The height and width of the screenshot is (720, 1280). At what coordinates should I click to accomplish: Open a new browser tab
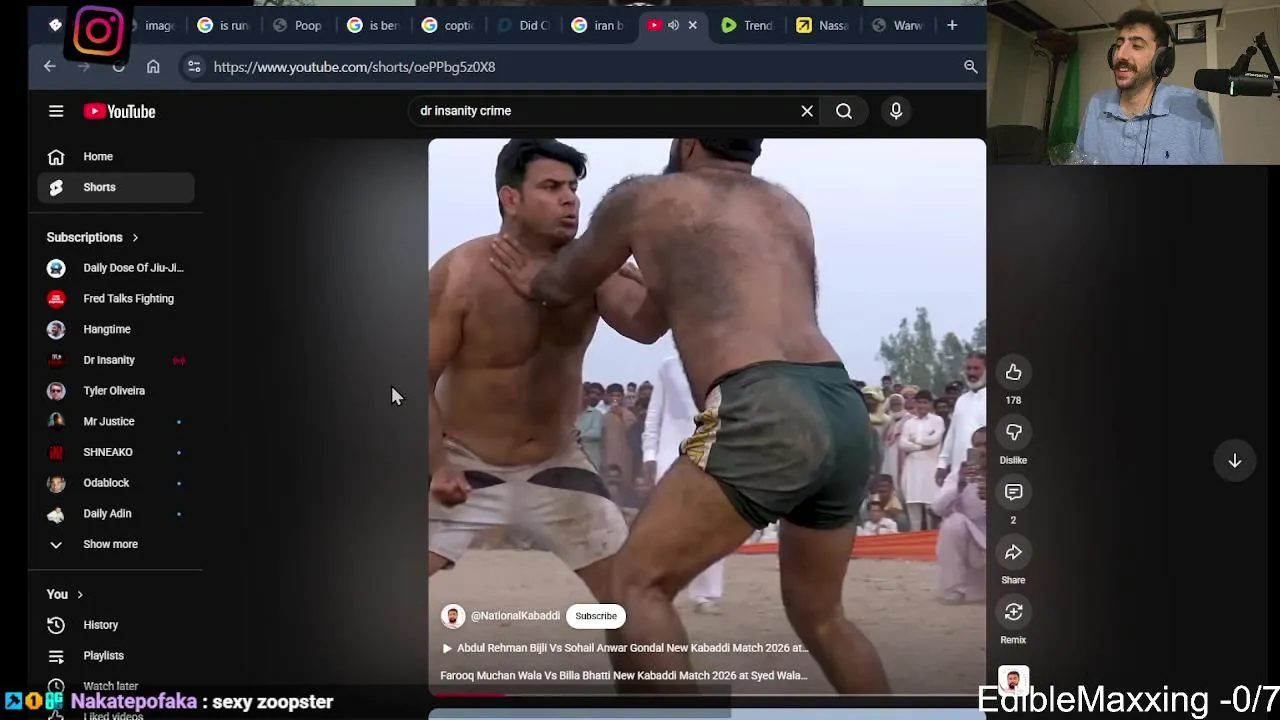(x=952, y=26)
